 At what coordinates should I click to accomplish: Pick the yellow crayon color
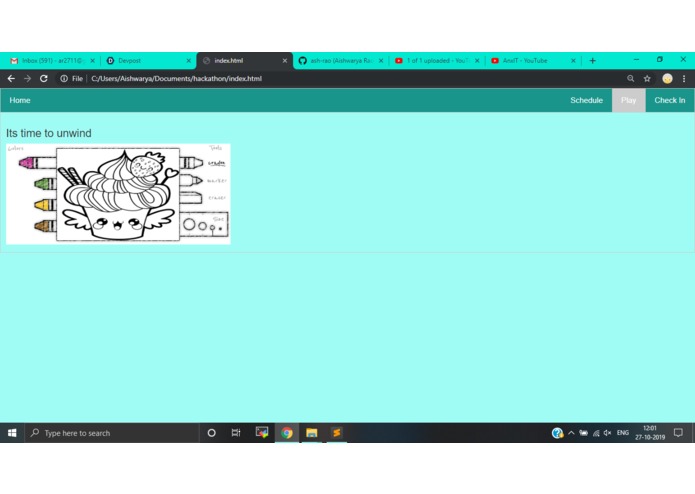[45, 205]
